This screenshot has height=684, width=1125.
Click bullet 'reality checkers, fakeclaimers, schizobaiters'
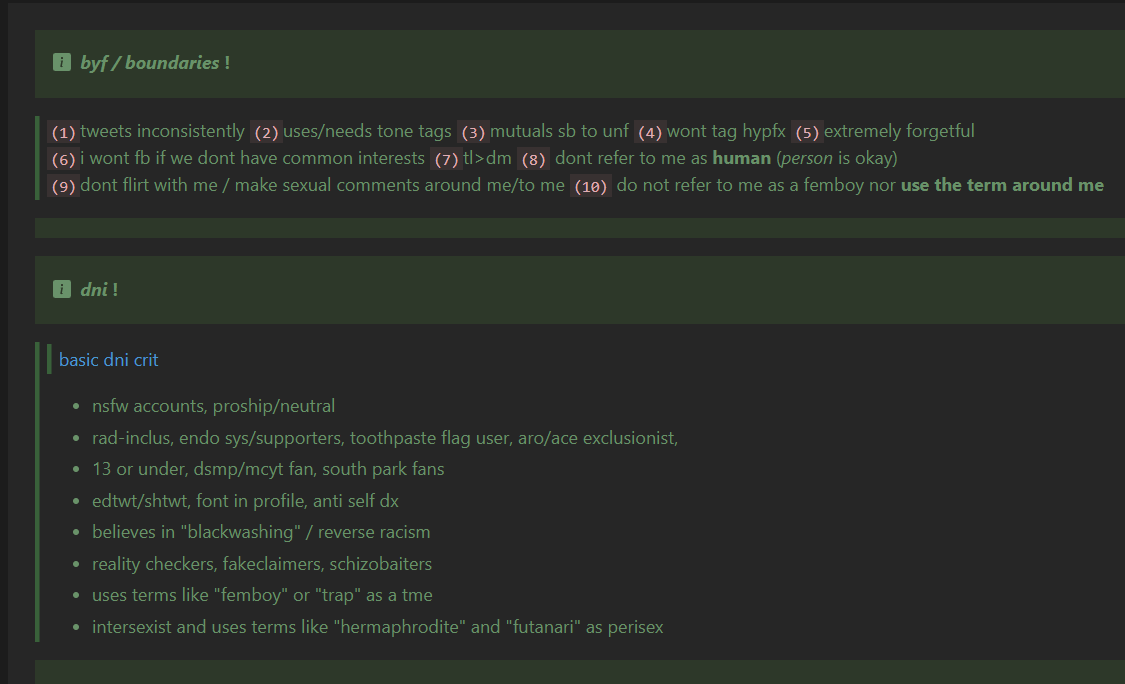pos(262,564)
